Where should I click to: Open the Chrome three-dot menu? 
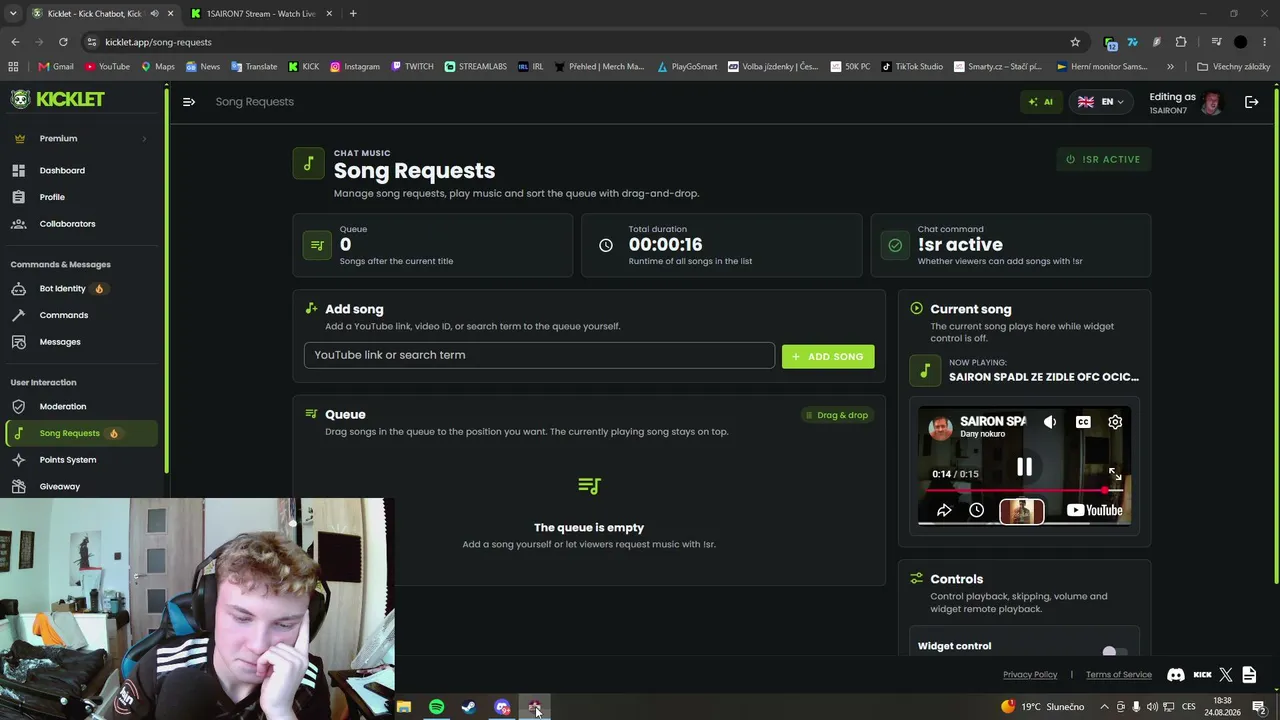click(x=1265, y=42)
